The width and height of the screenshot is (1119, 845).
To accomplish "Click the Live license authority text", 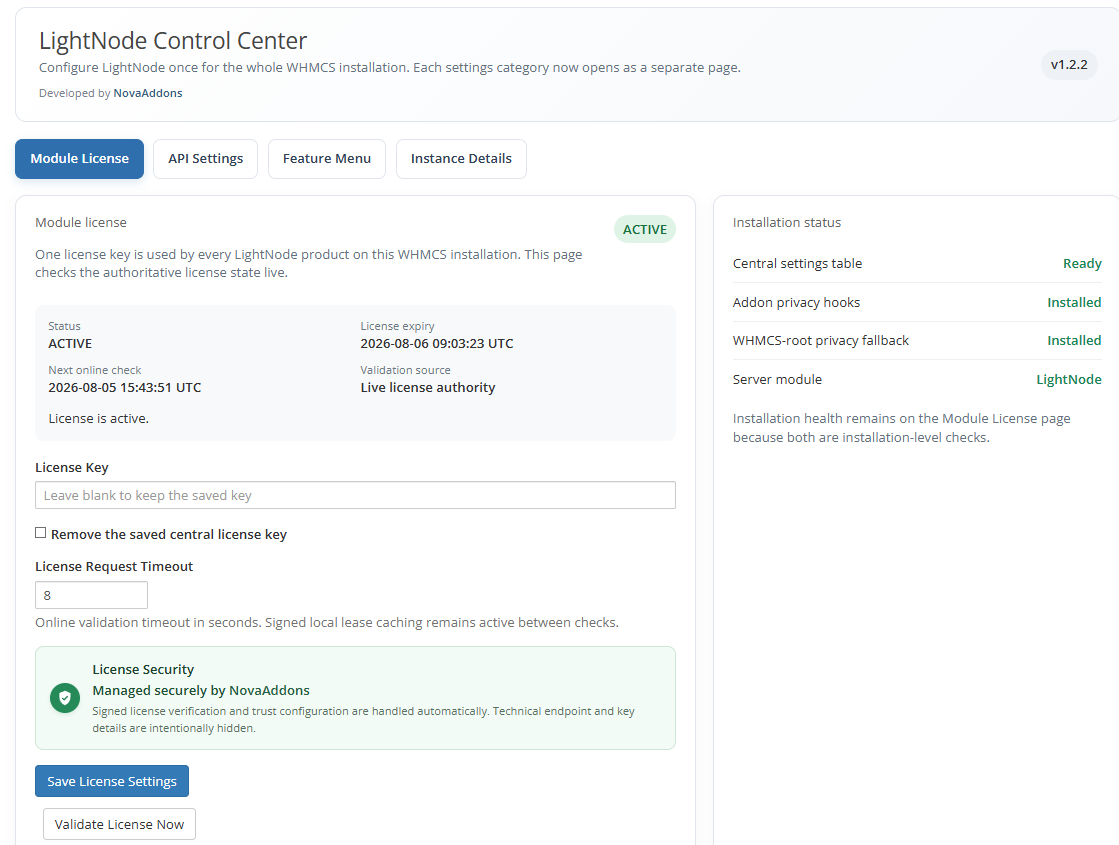I will coord(427,388).
